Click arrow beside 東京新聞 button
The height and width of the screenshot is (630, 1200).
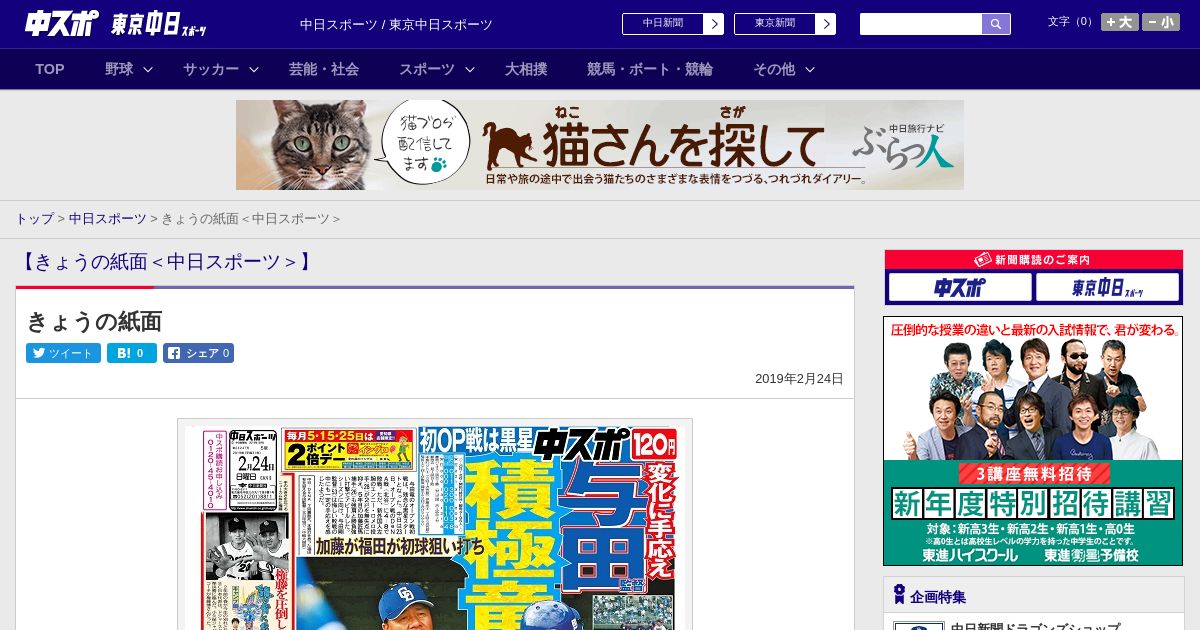826,24
